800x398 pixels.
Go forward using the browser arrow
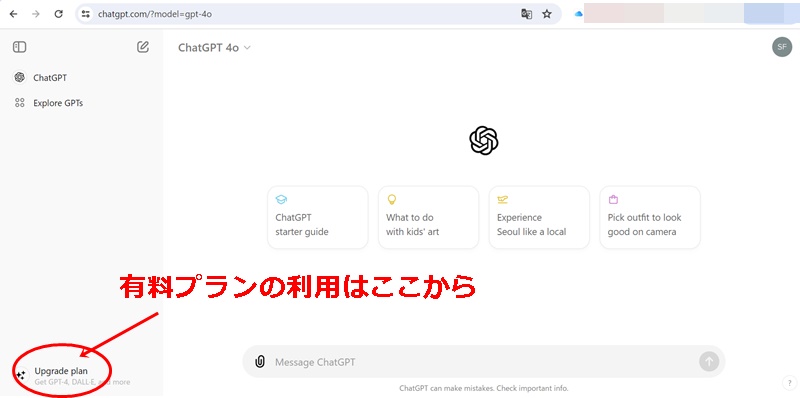[36, 14]
